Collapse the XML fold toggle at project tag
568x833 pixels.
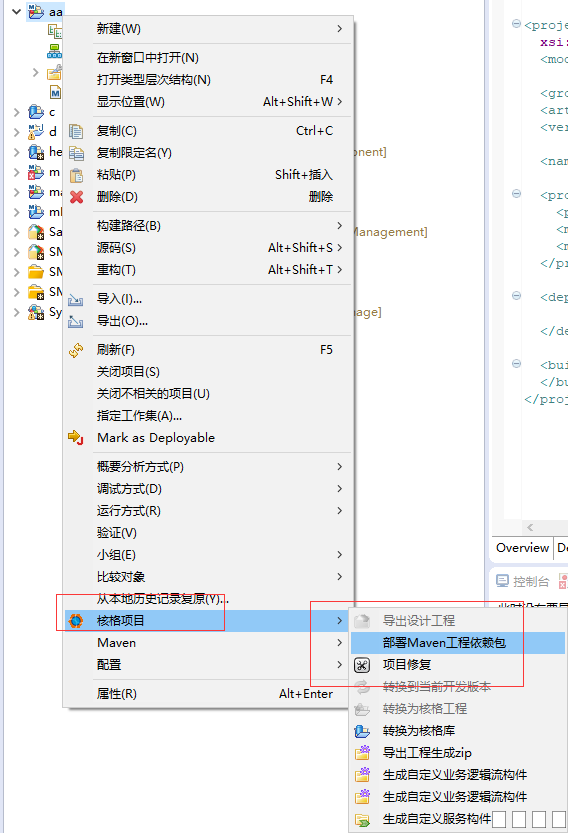tap(516, 24)
